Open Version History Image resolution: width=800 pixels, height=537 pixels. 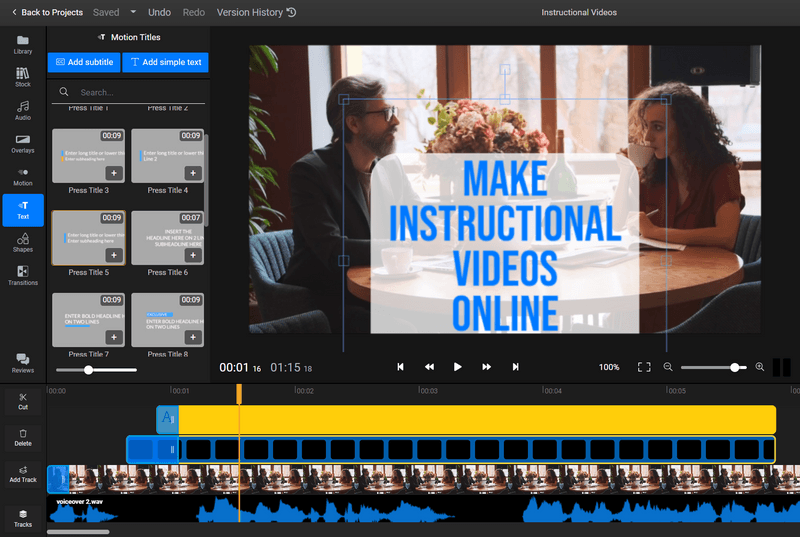coord(256,12)
